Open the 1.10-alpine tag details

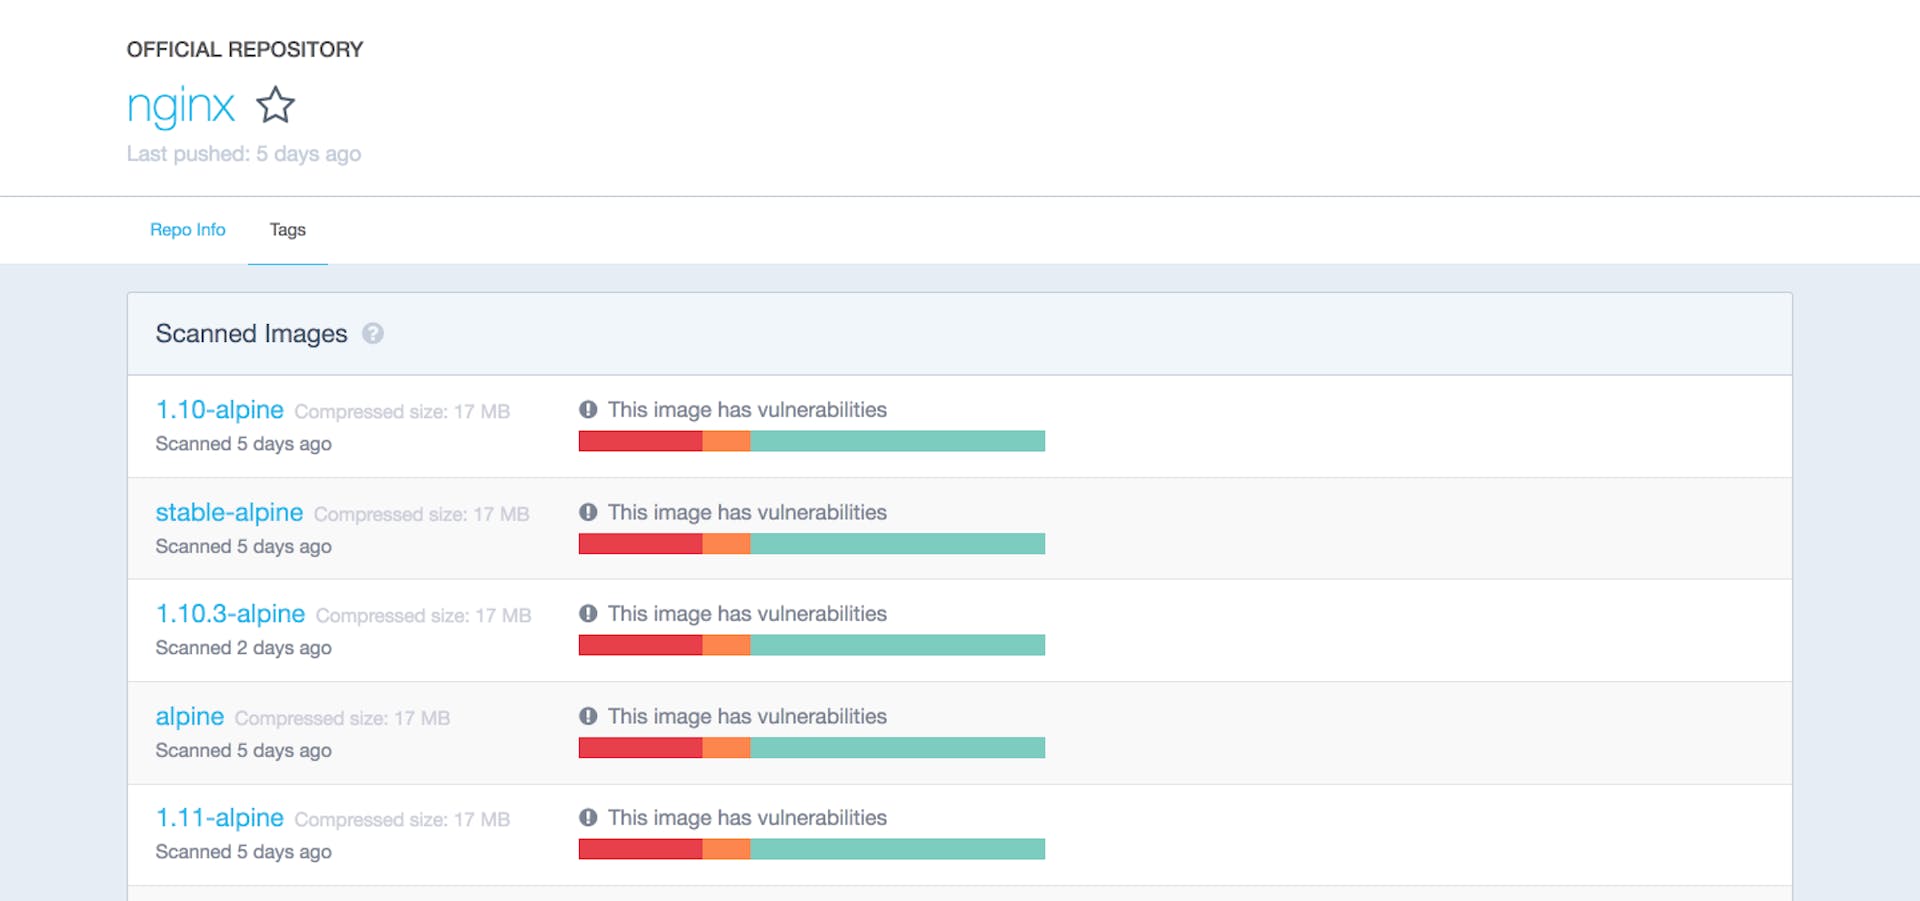(219, 409)
